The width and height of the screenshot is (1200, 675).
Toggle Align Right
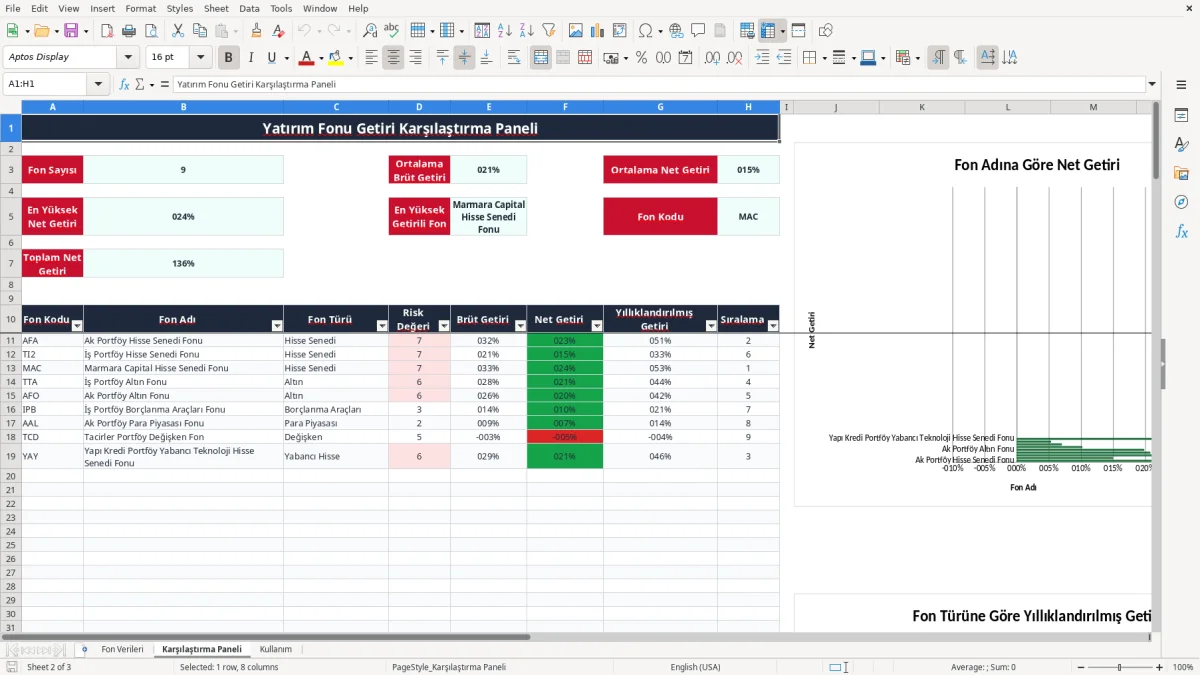416,58
